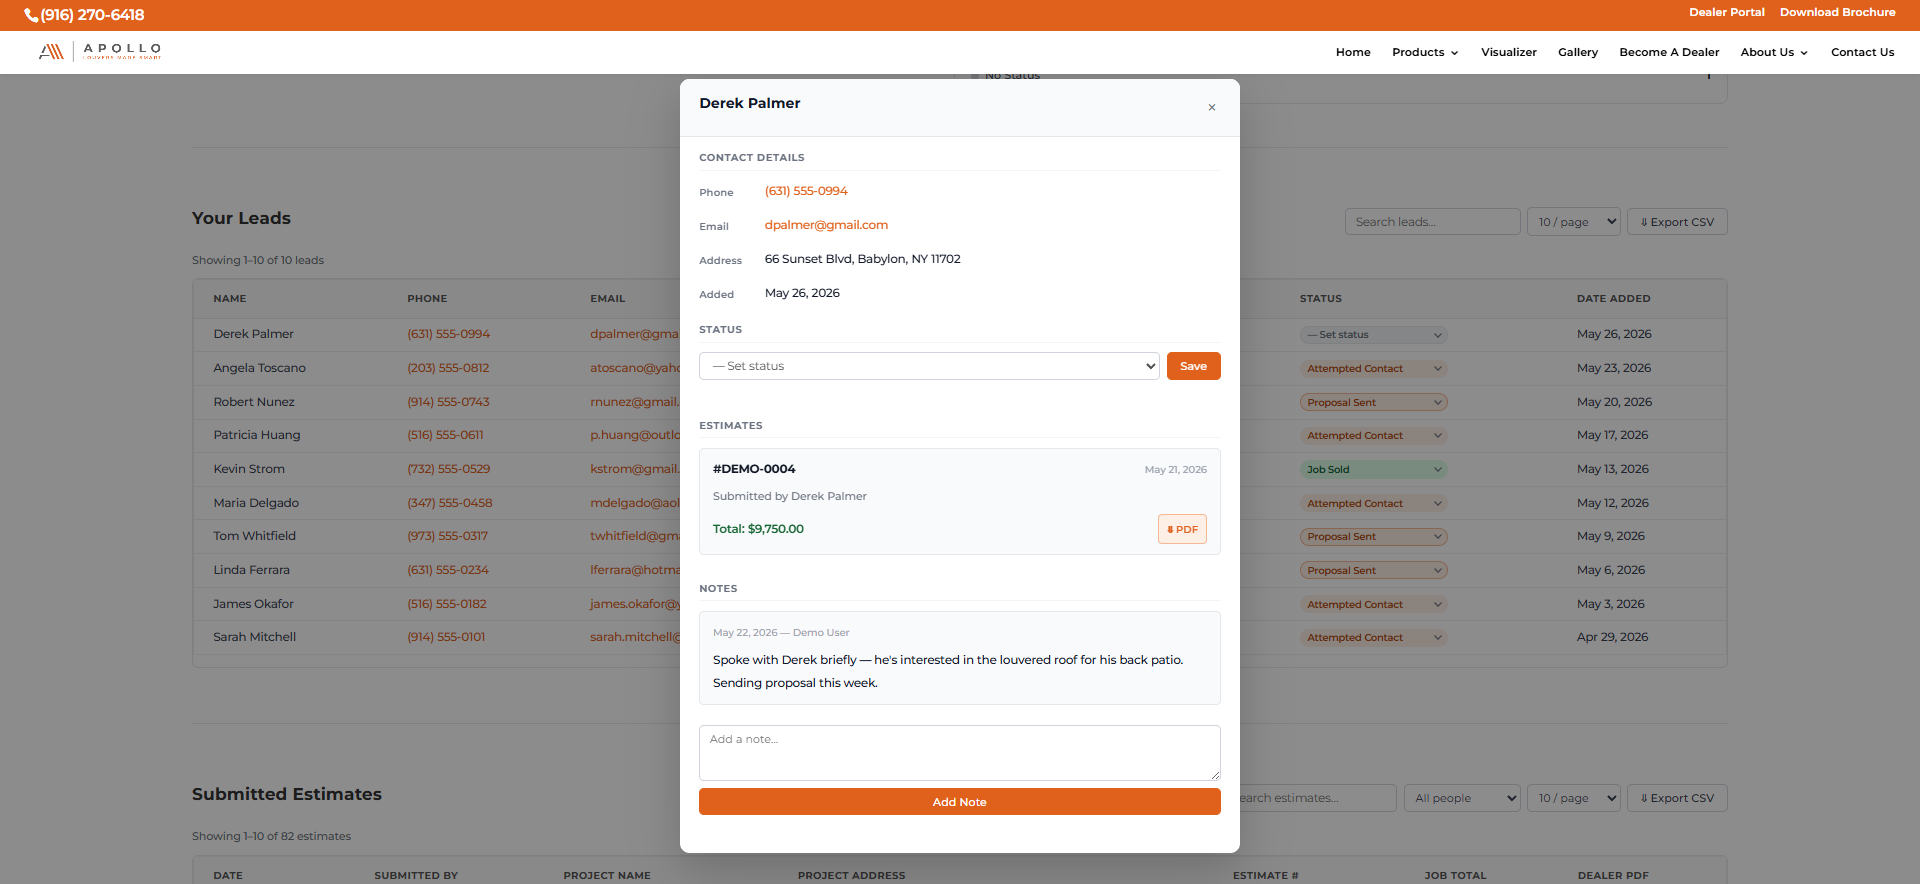This screenshot has height=884, width=1920.
Task: Open the All people filter
Action: point(1462,798)
